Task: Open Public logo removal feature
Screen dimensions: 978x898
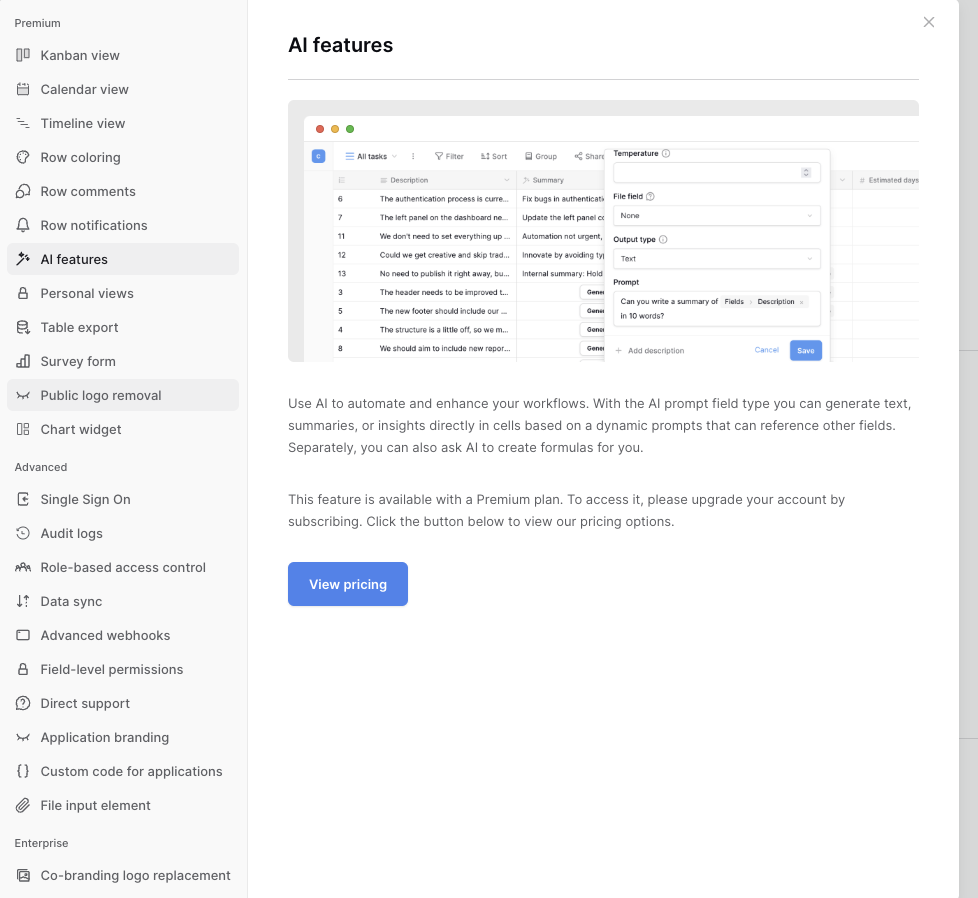Action: 101,395
